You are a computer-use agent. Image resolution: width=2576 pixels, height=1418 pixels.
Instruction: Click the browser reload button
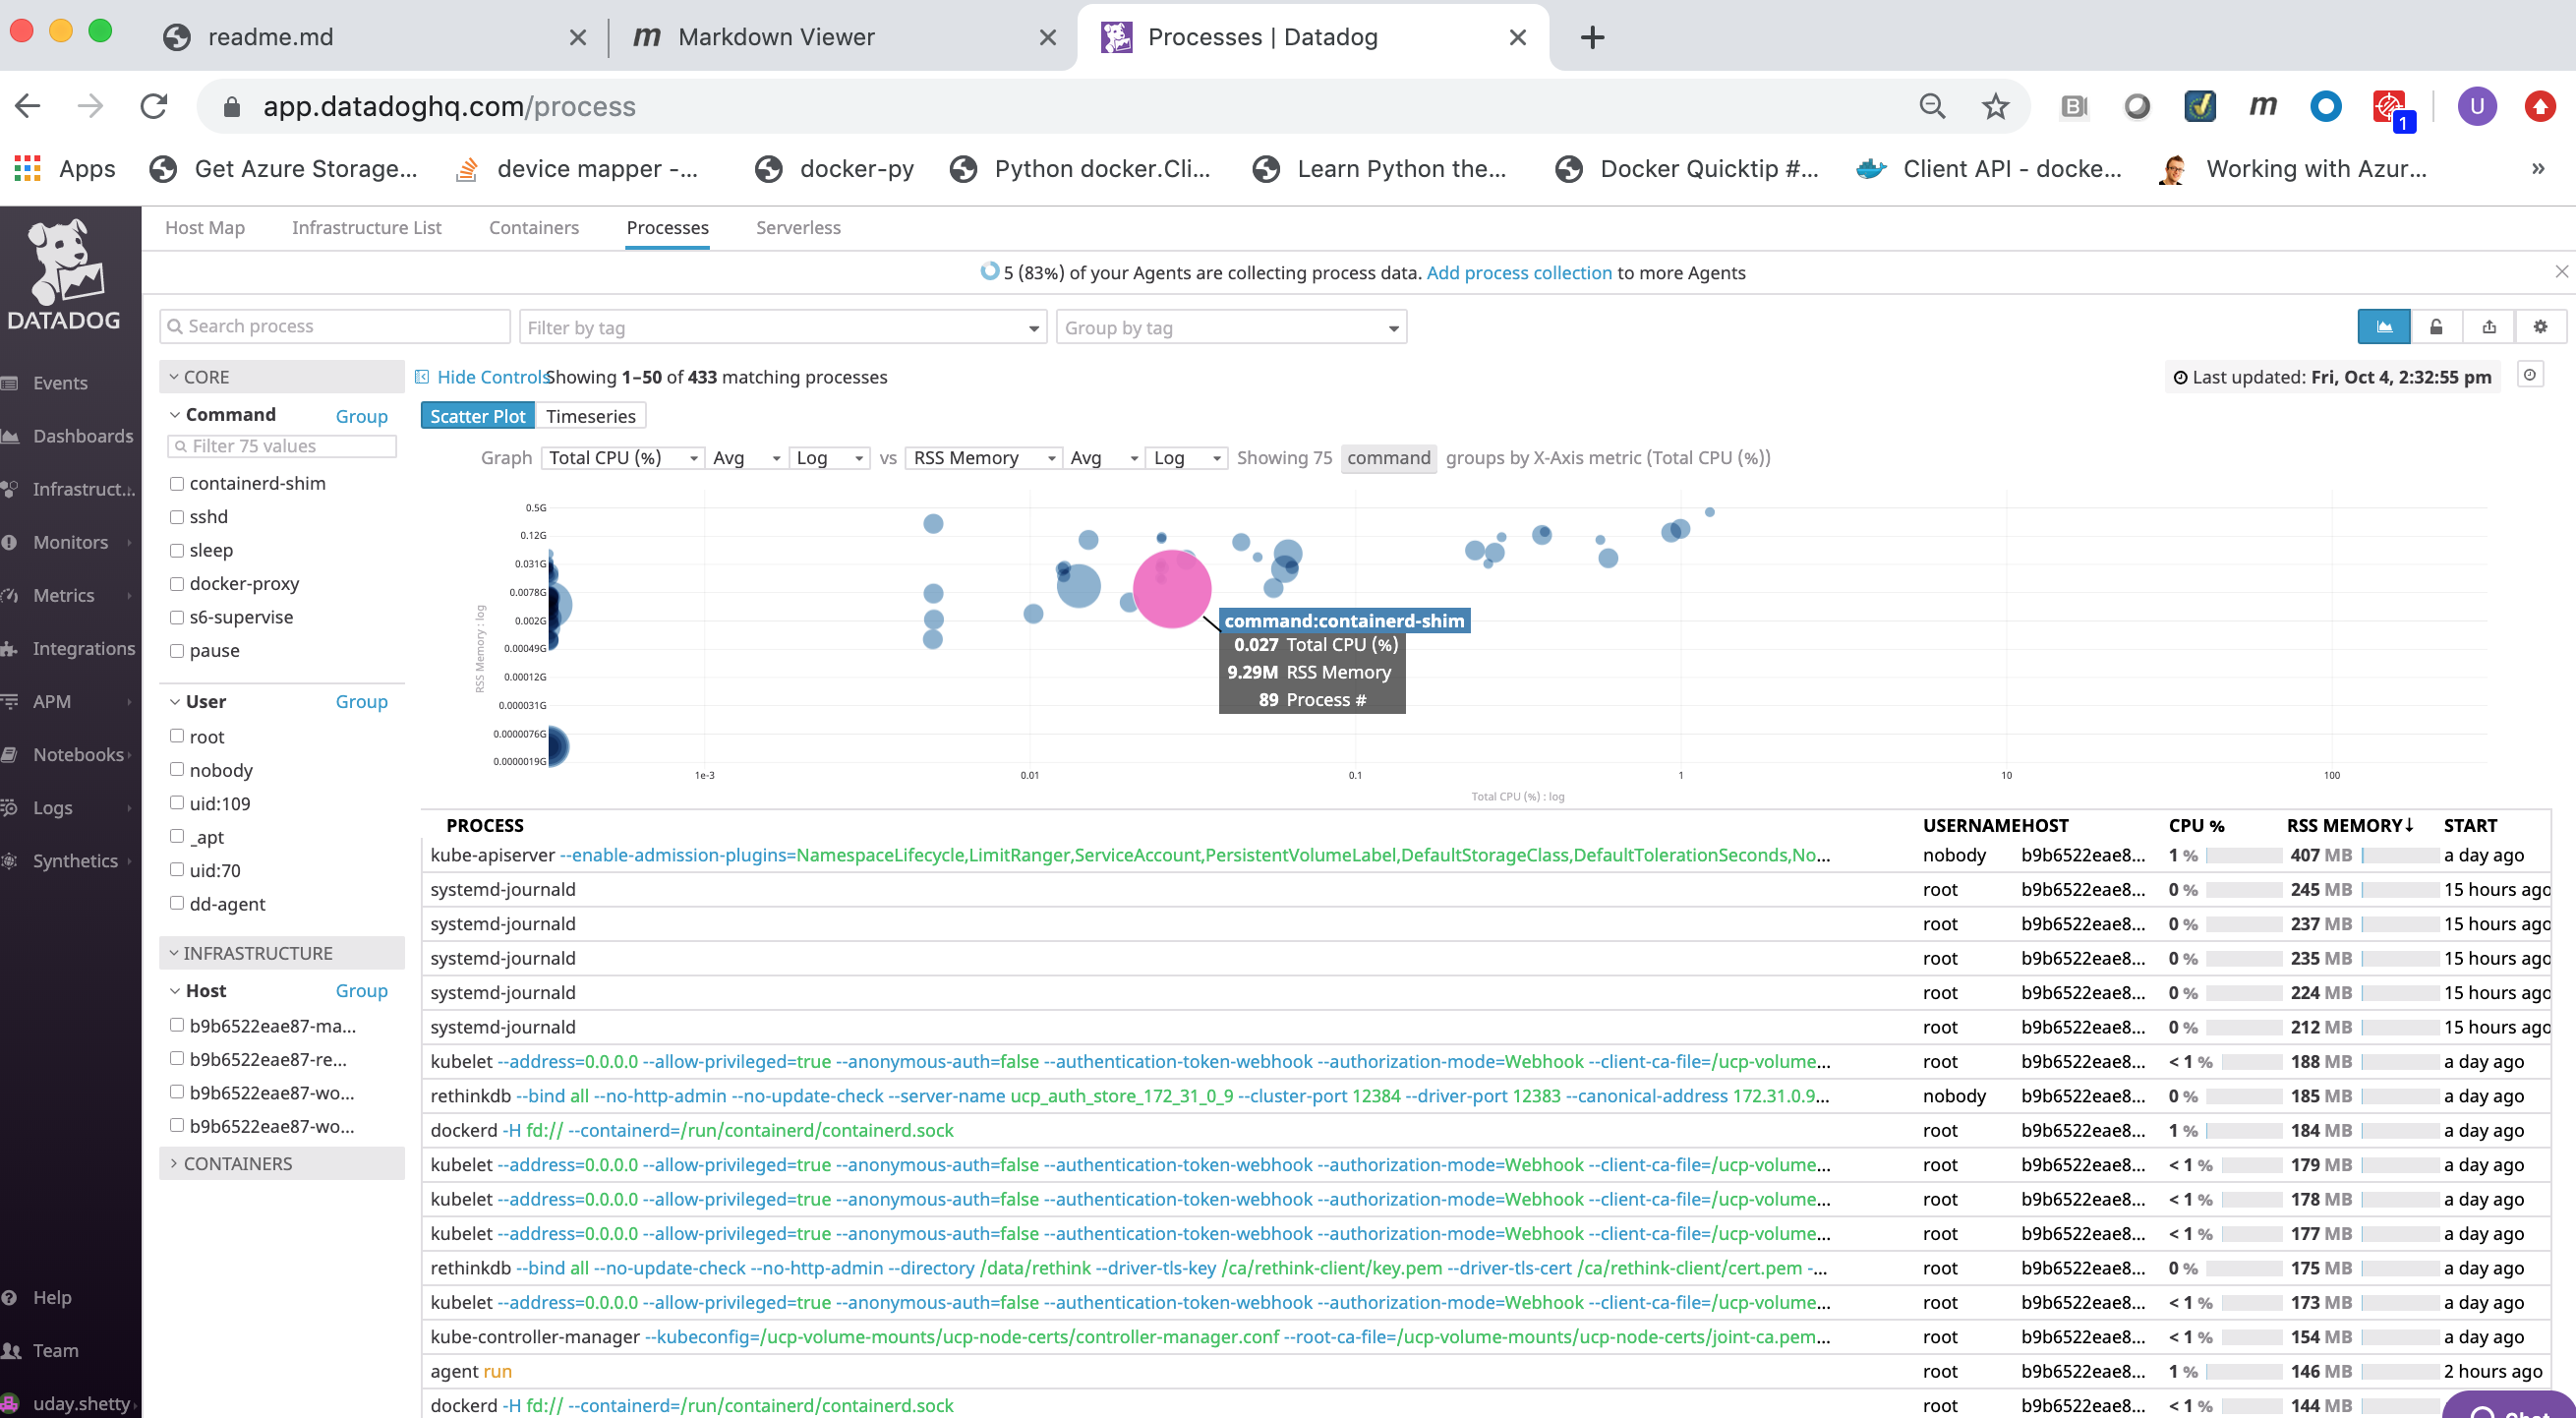(x=153, y=106)
